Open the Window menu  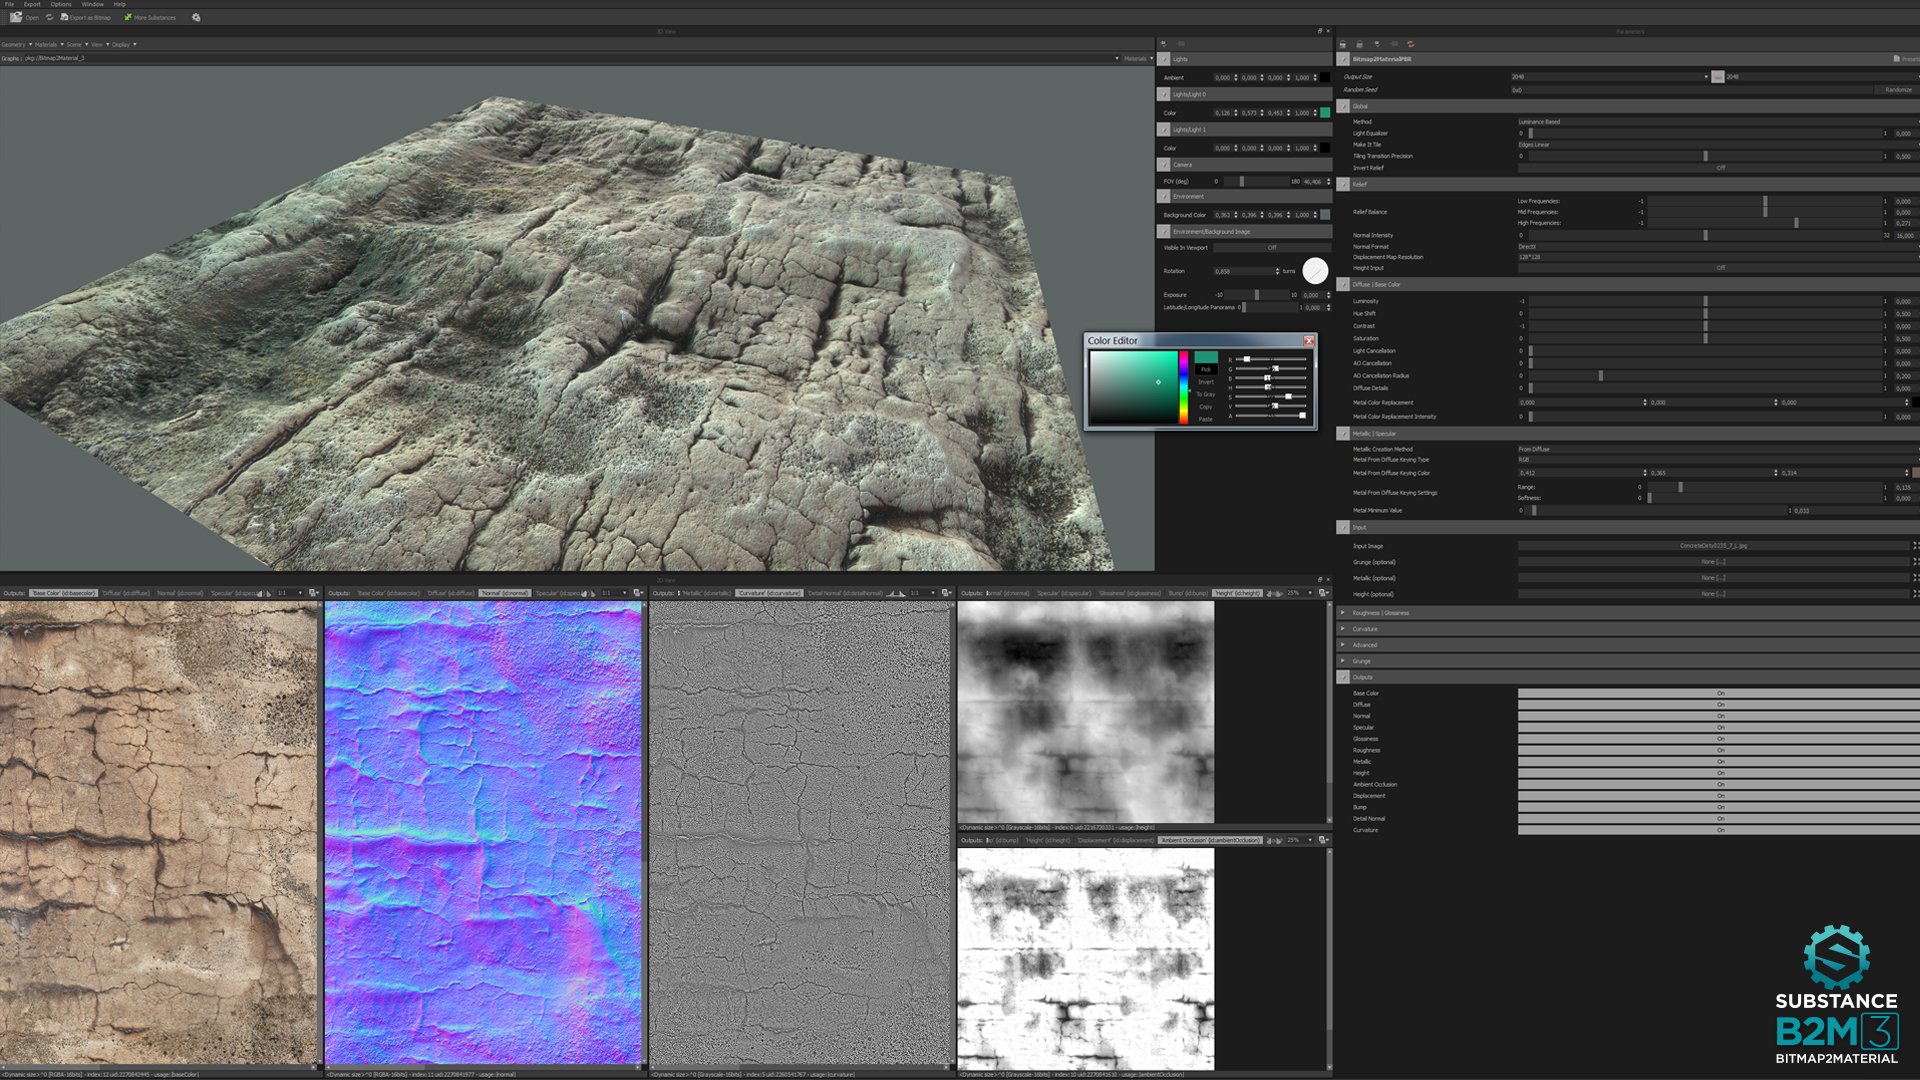pyautogui.click(x=92, y=4)
